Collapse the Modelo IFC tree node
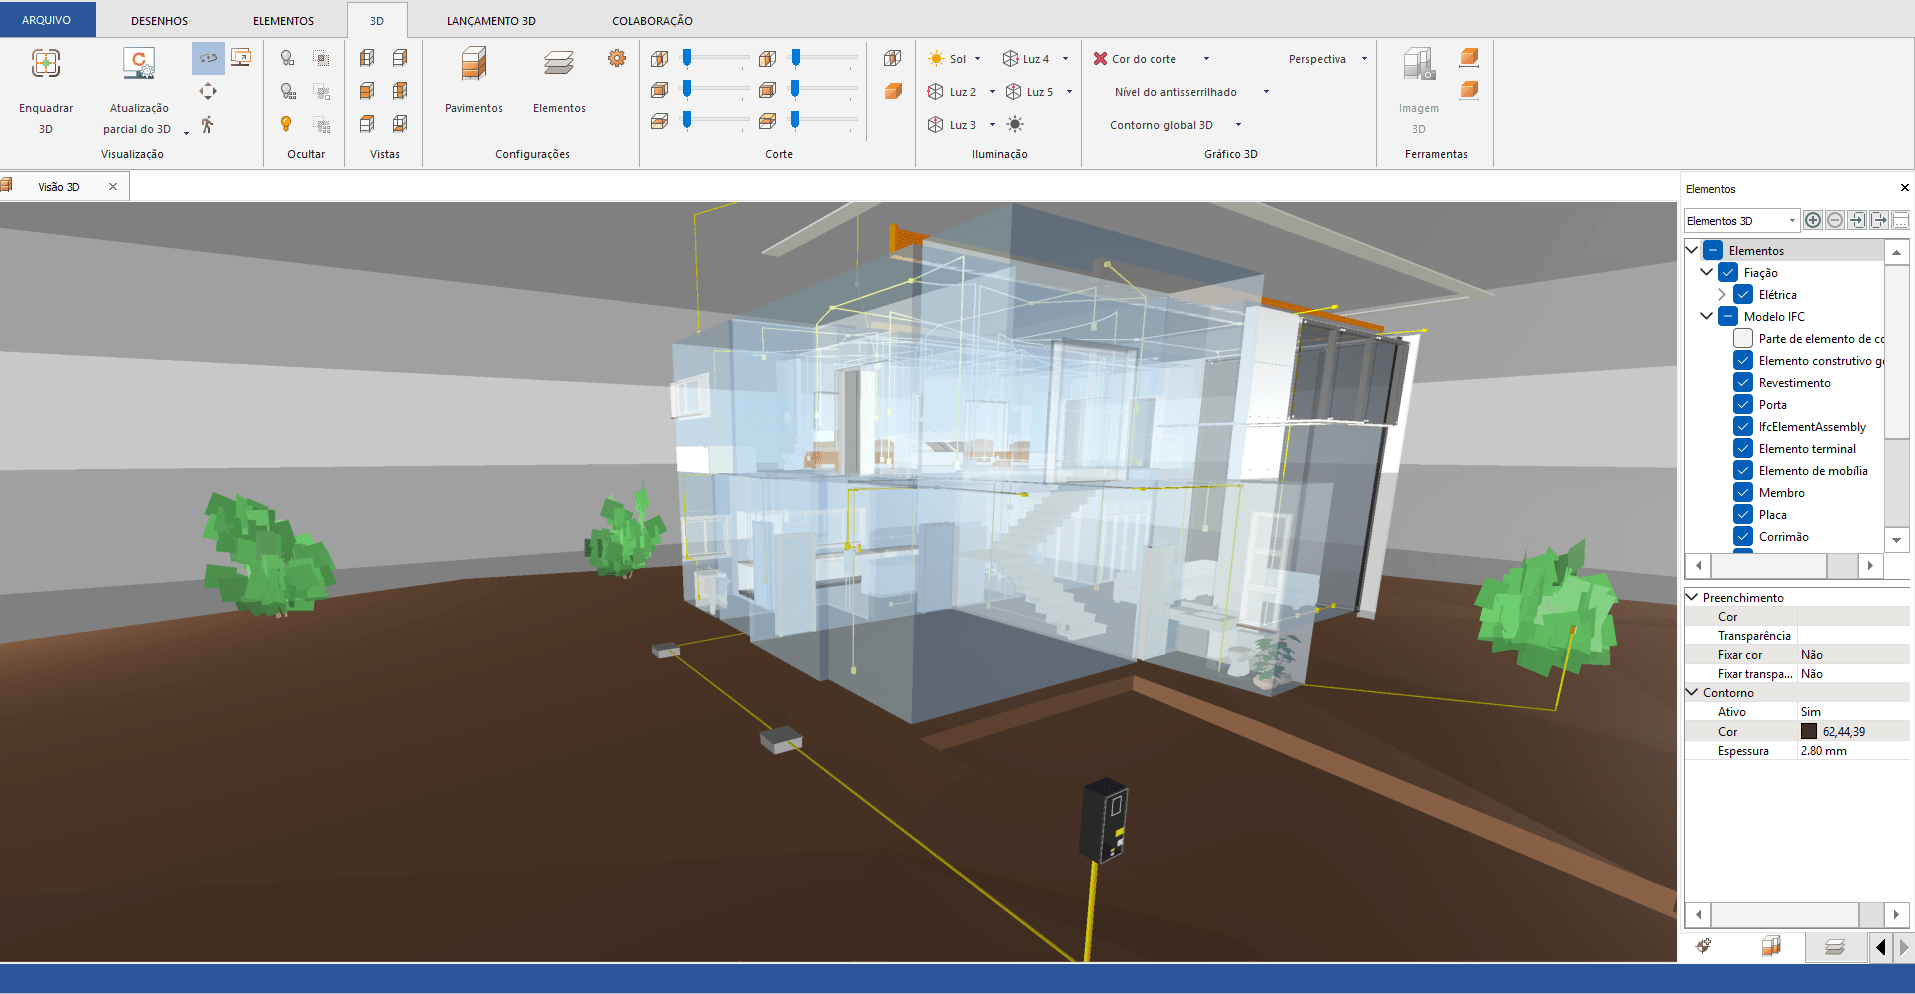 click(1706, 316)
